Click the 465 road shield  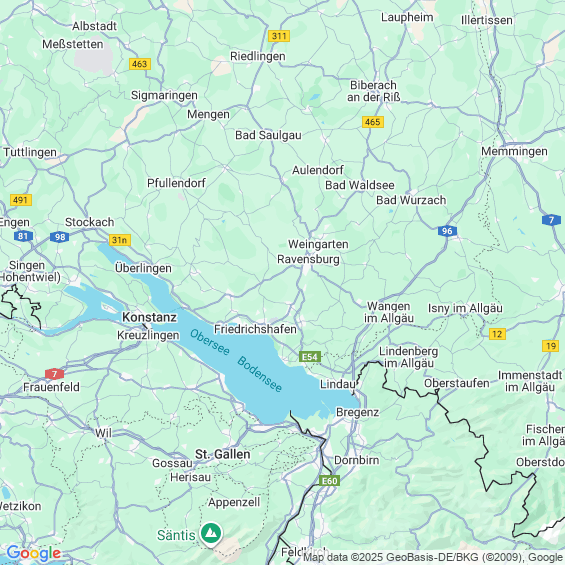pos(373,122)
